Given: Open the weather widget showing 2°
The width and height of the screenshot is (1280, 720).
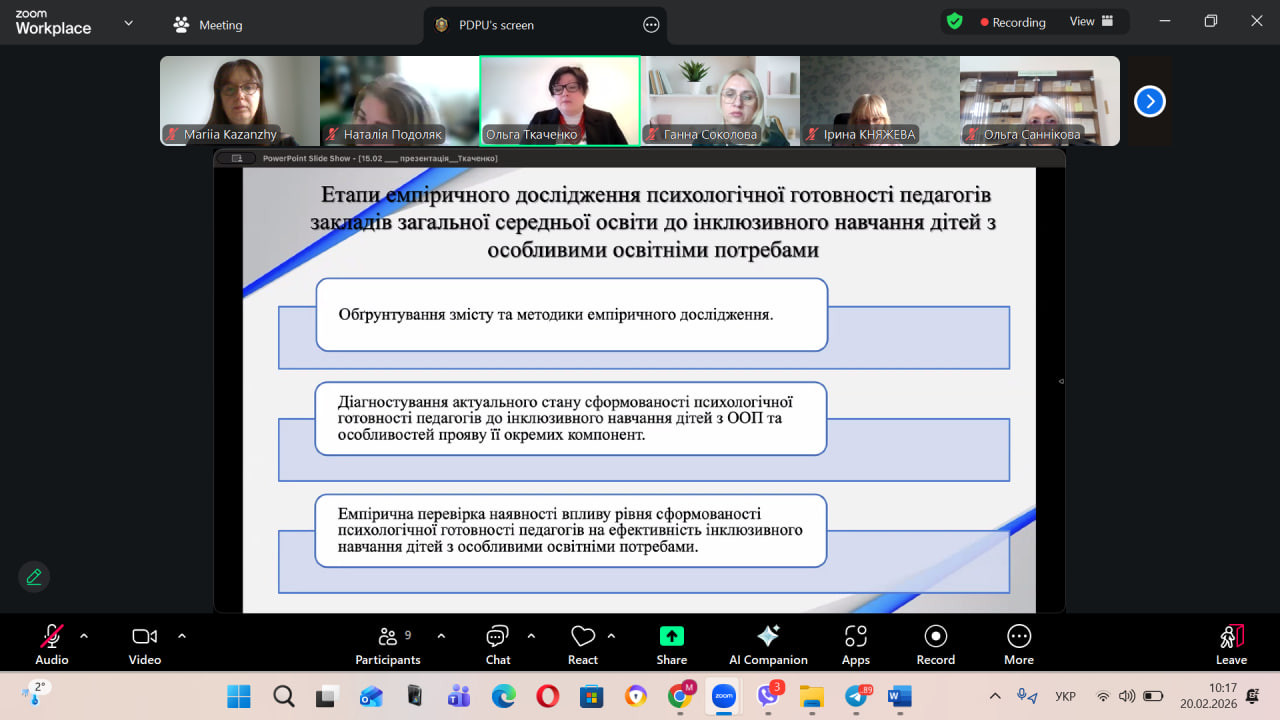Looking at the screenshot, I should [33, 692].
